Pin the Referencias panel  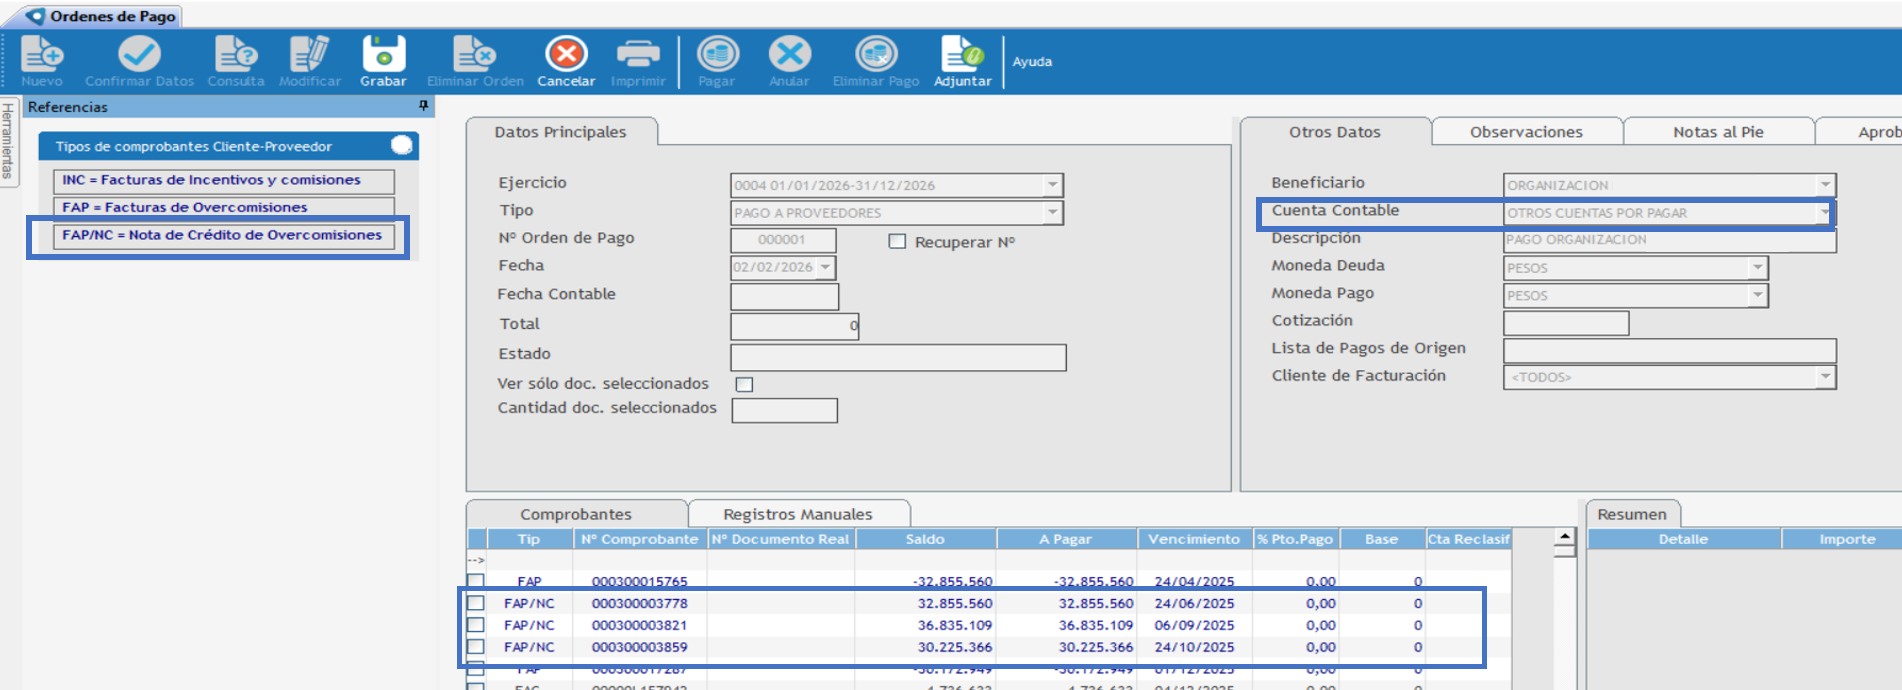pyautogui.click(x=423, y=106)
